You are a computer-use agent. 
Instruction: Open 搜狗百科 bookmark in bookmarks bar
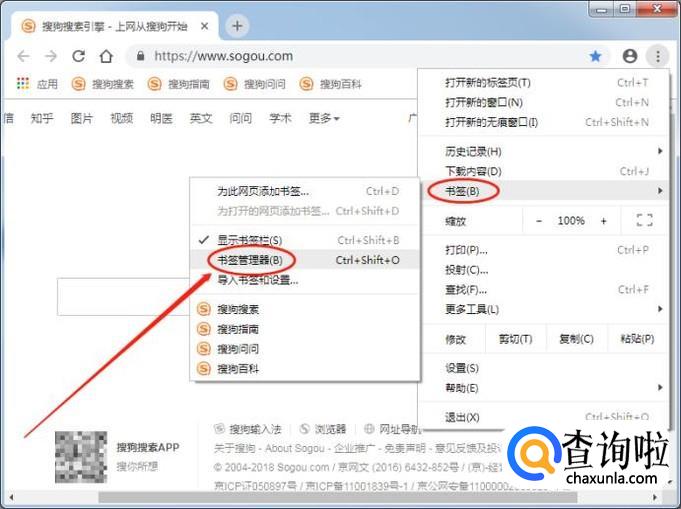(x=331, y=84)
